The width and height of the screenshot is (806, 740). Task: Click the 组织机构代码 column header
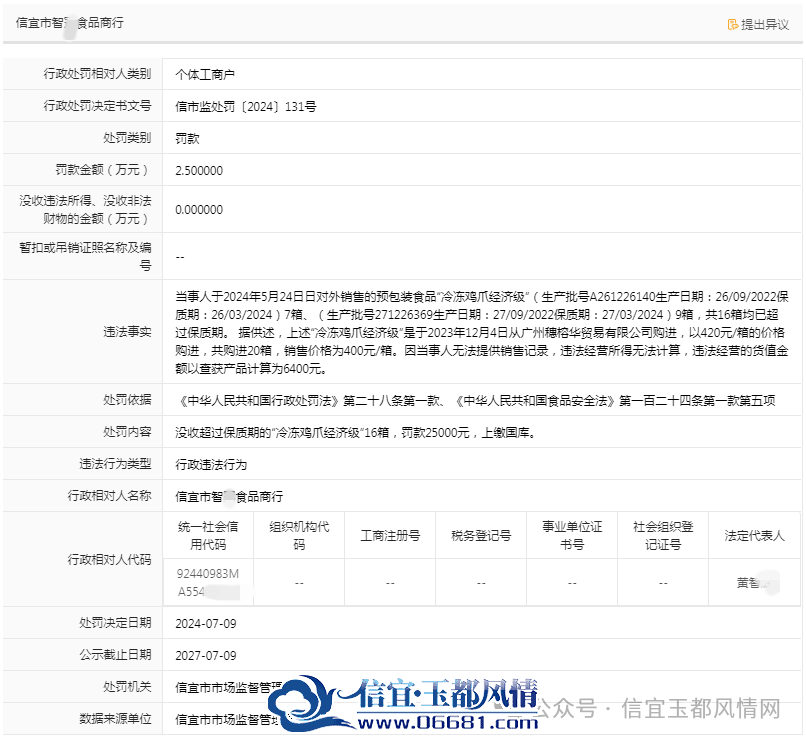pyautogui.click(x=299, y=535)
